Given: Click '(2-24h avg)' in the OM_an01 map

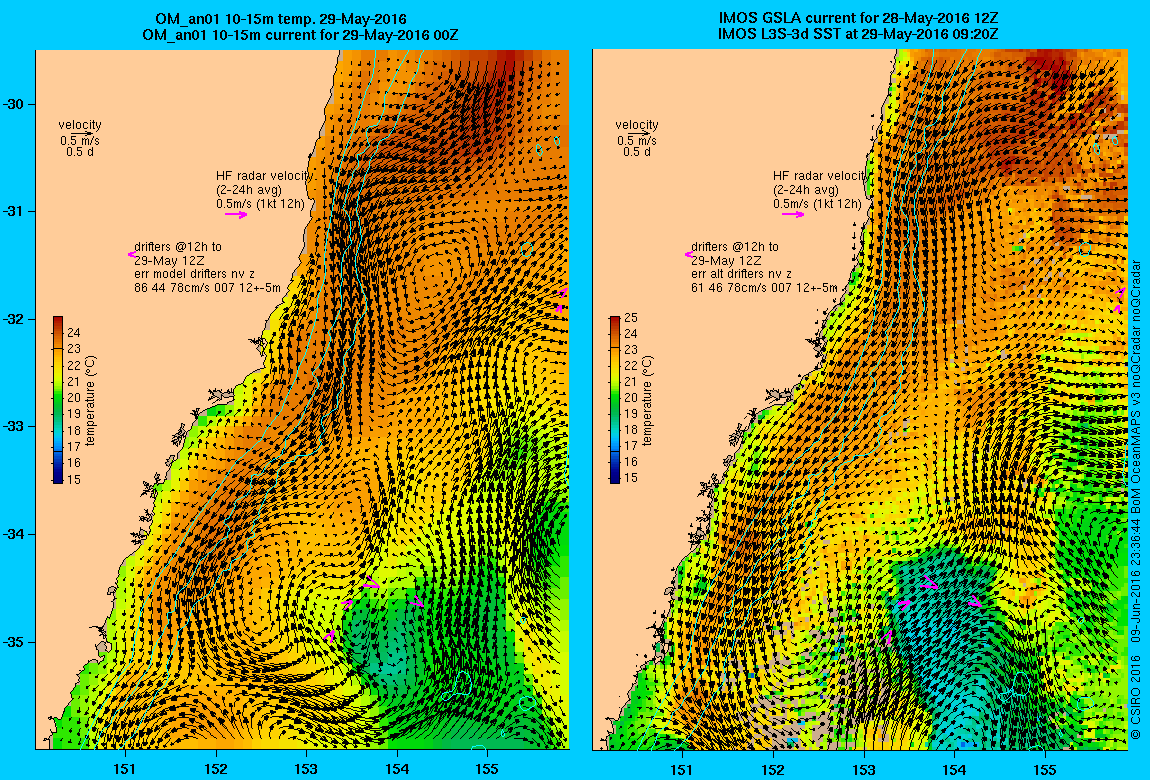Looking at the screenshot, I should coord(249,190).
